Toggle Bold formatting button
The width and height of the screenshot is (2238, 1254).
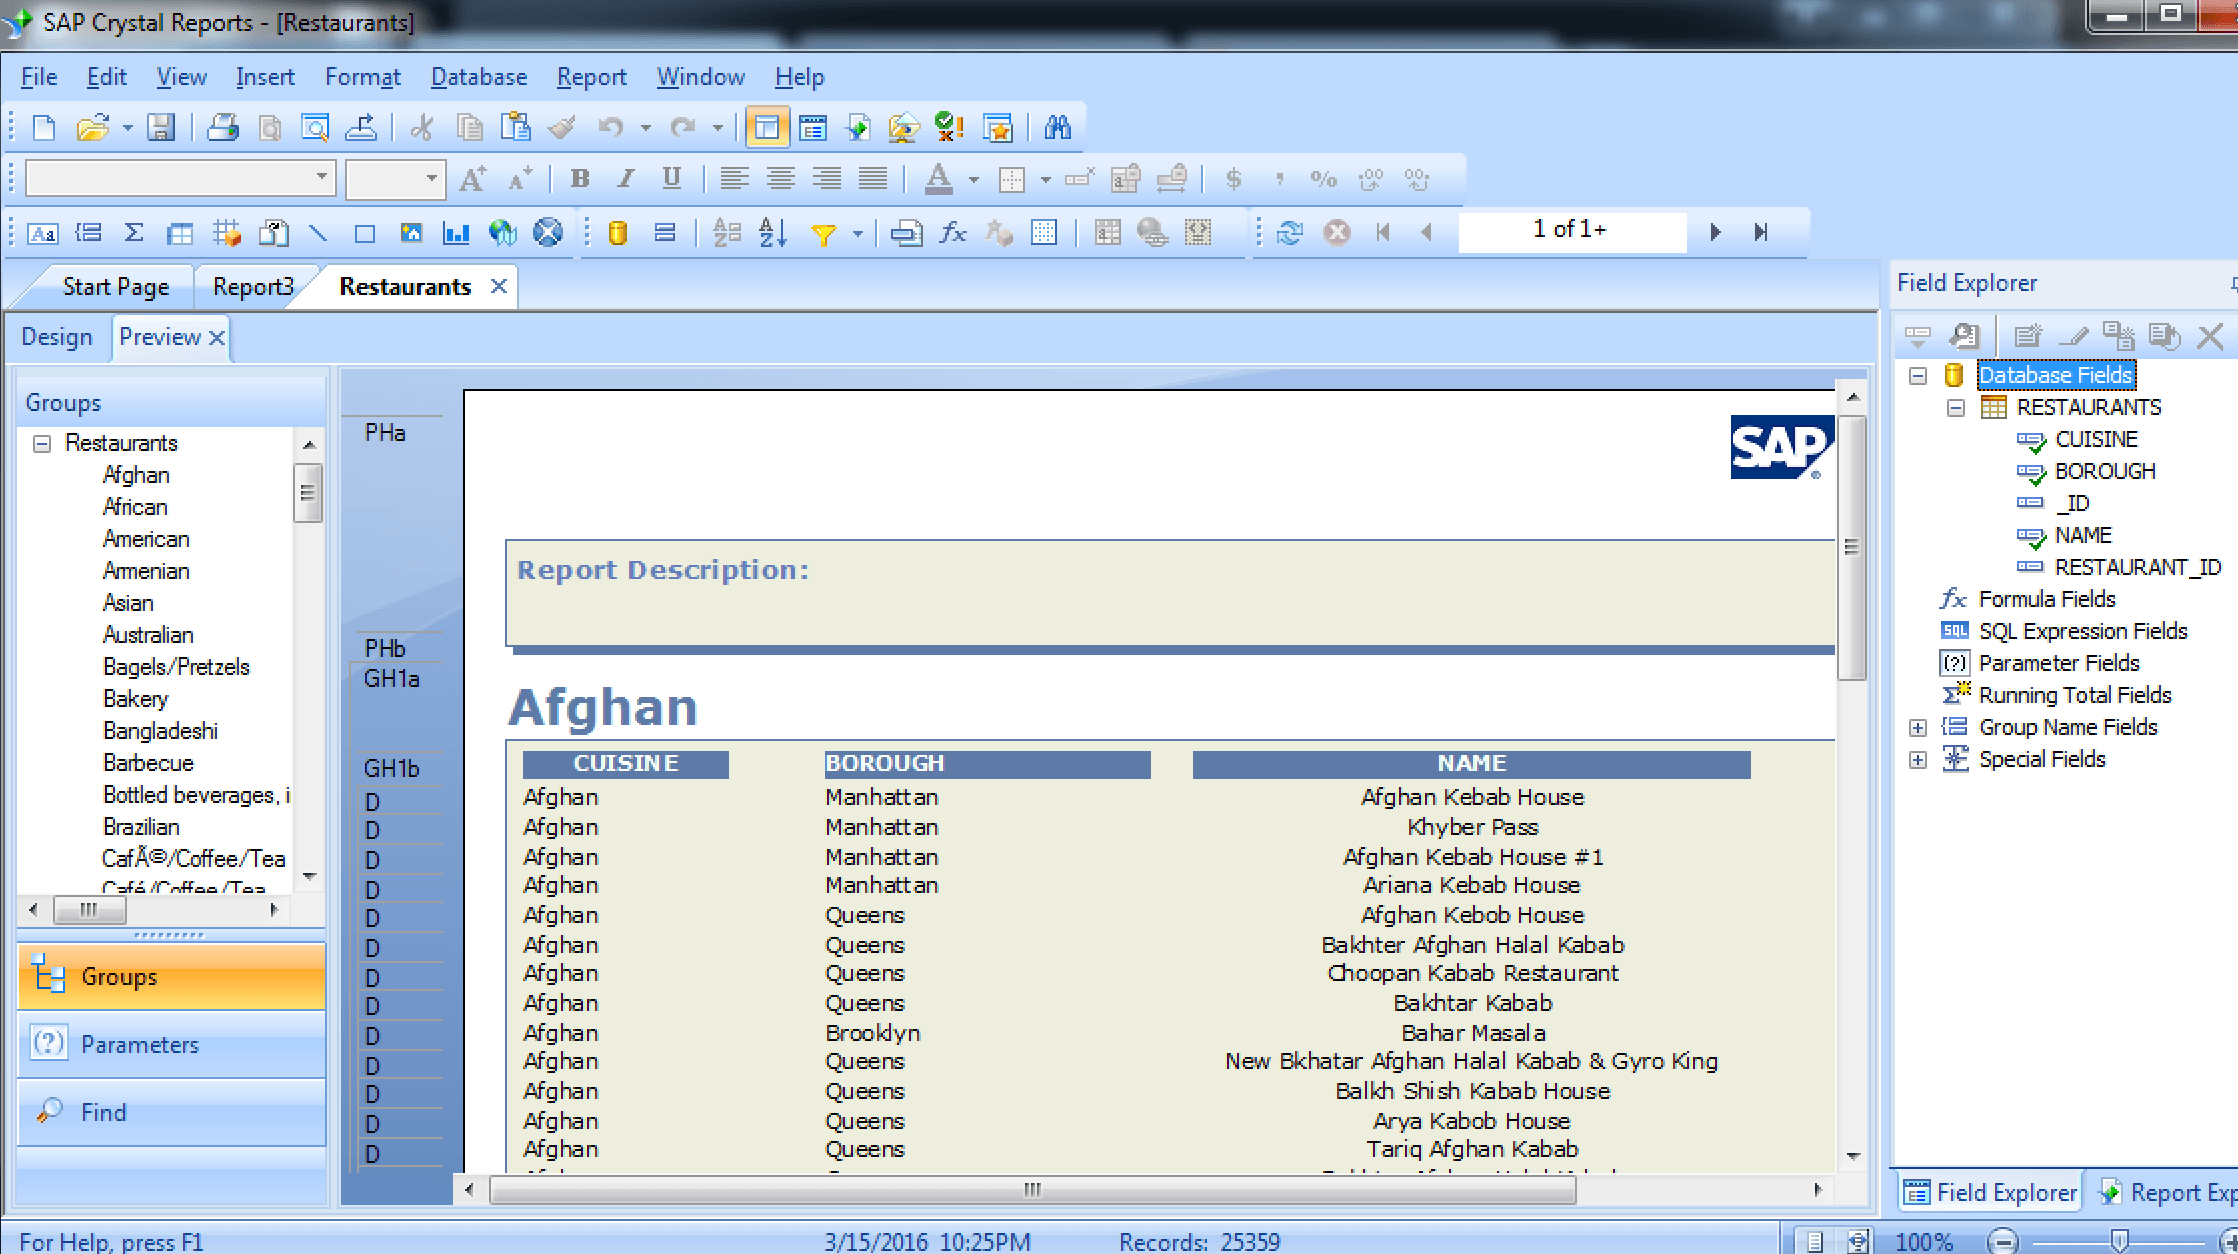[579, 179]
